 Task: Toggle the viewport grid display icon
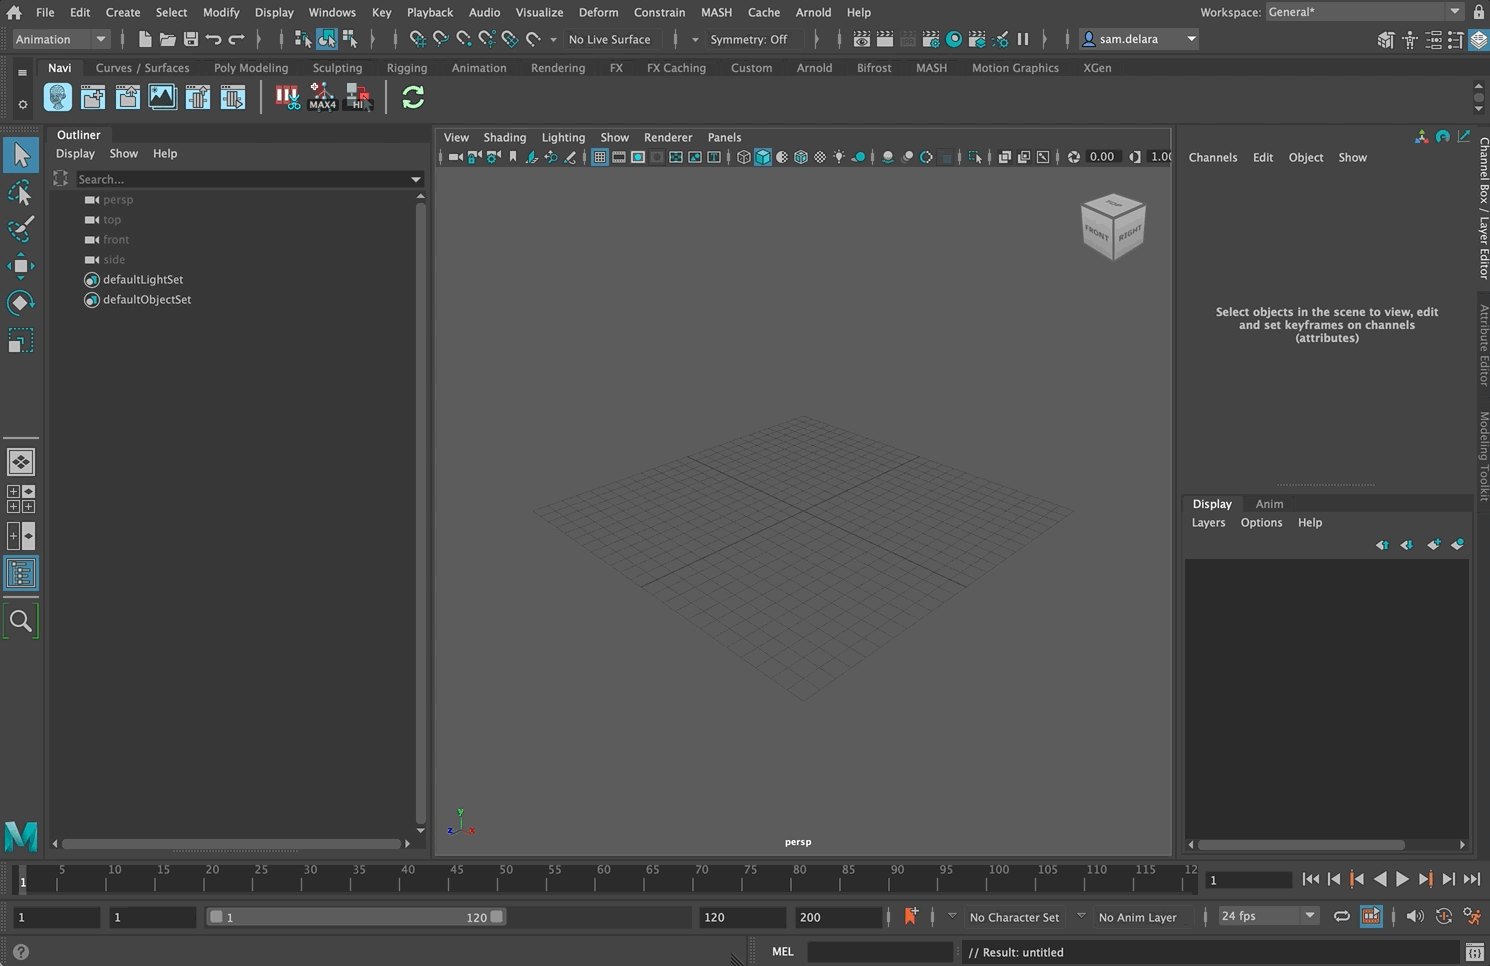pyautogui.click(x=600, y=157)
